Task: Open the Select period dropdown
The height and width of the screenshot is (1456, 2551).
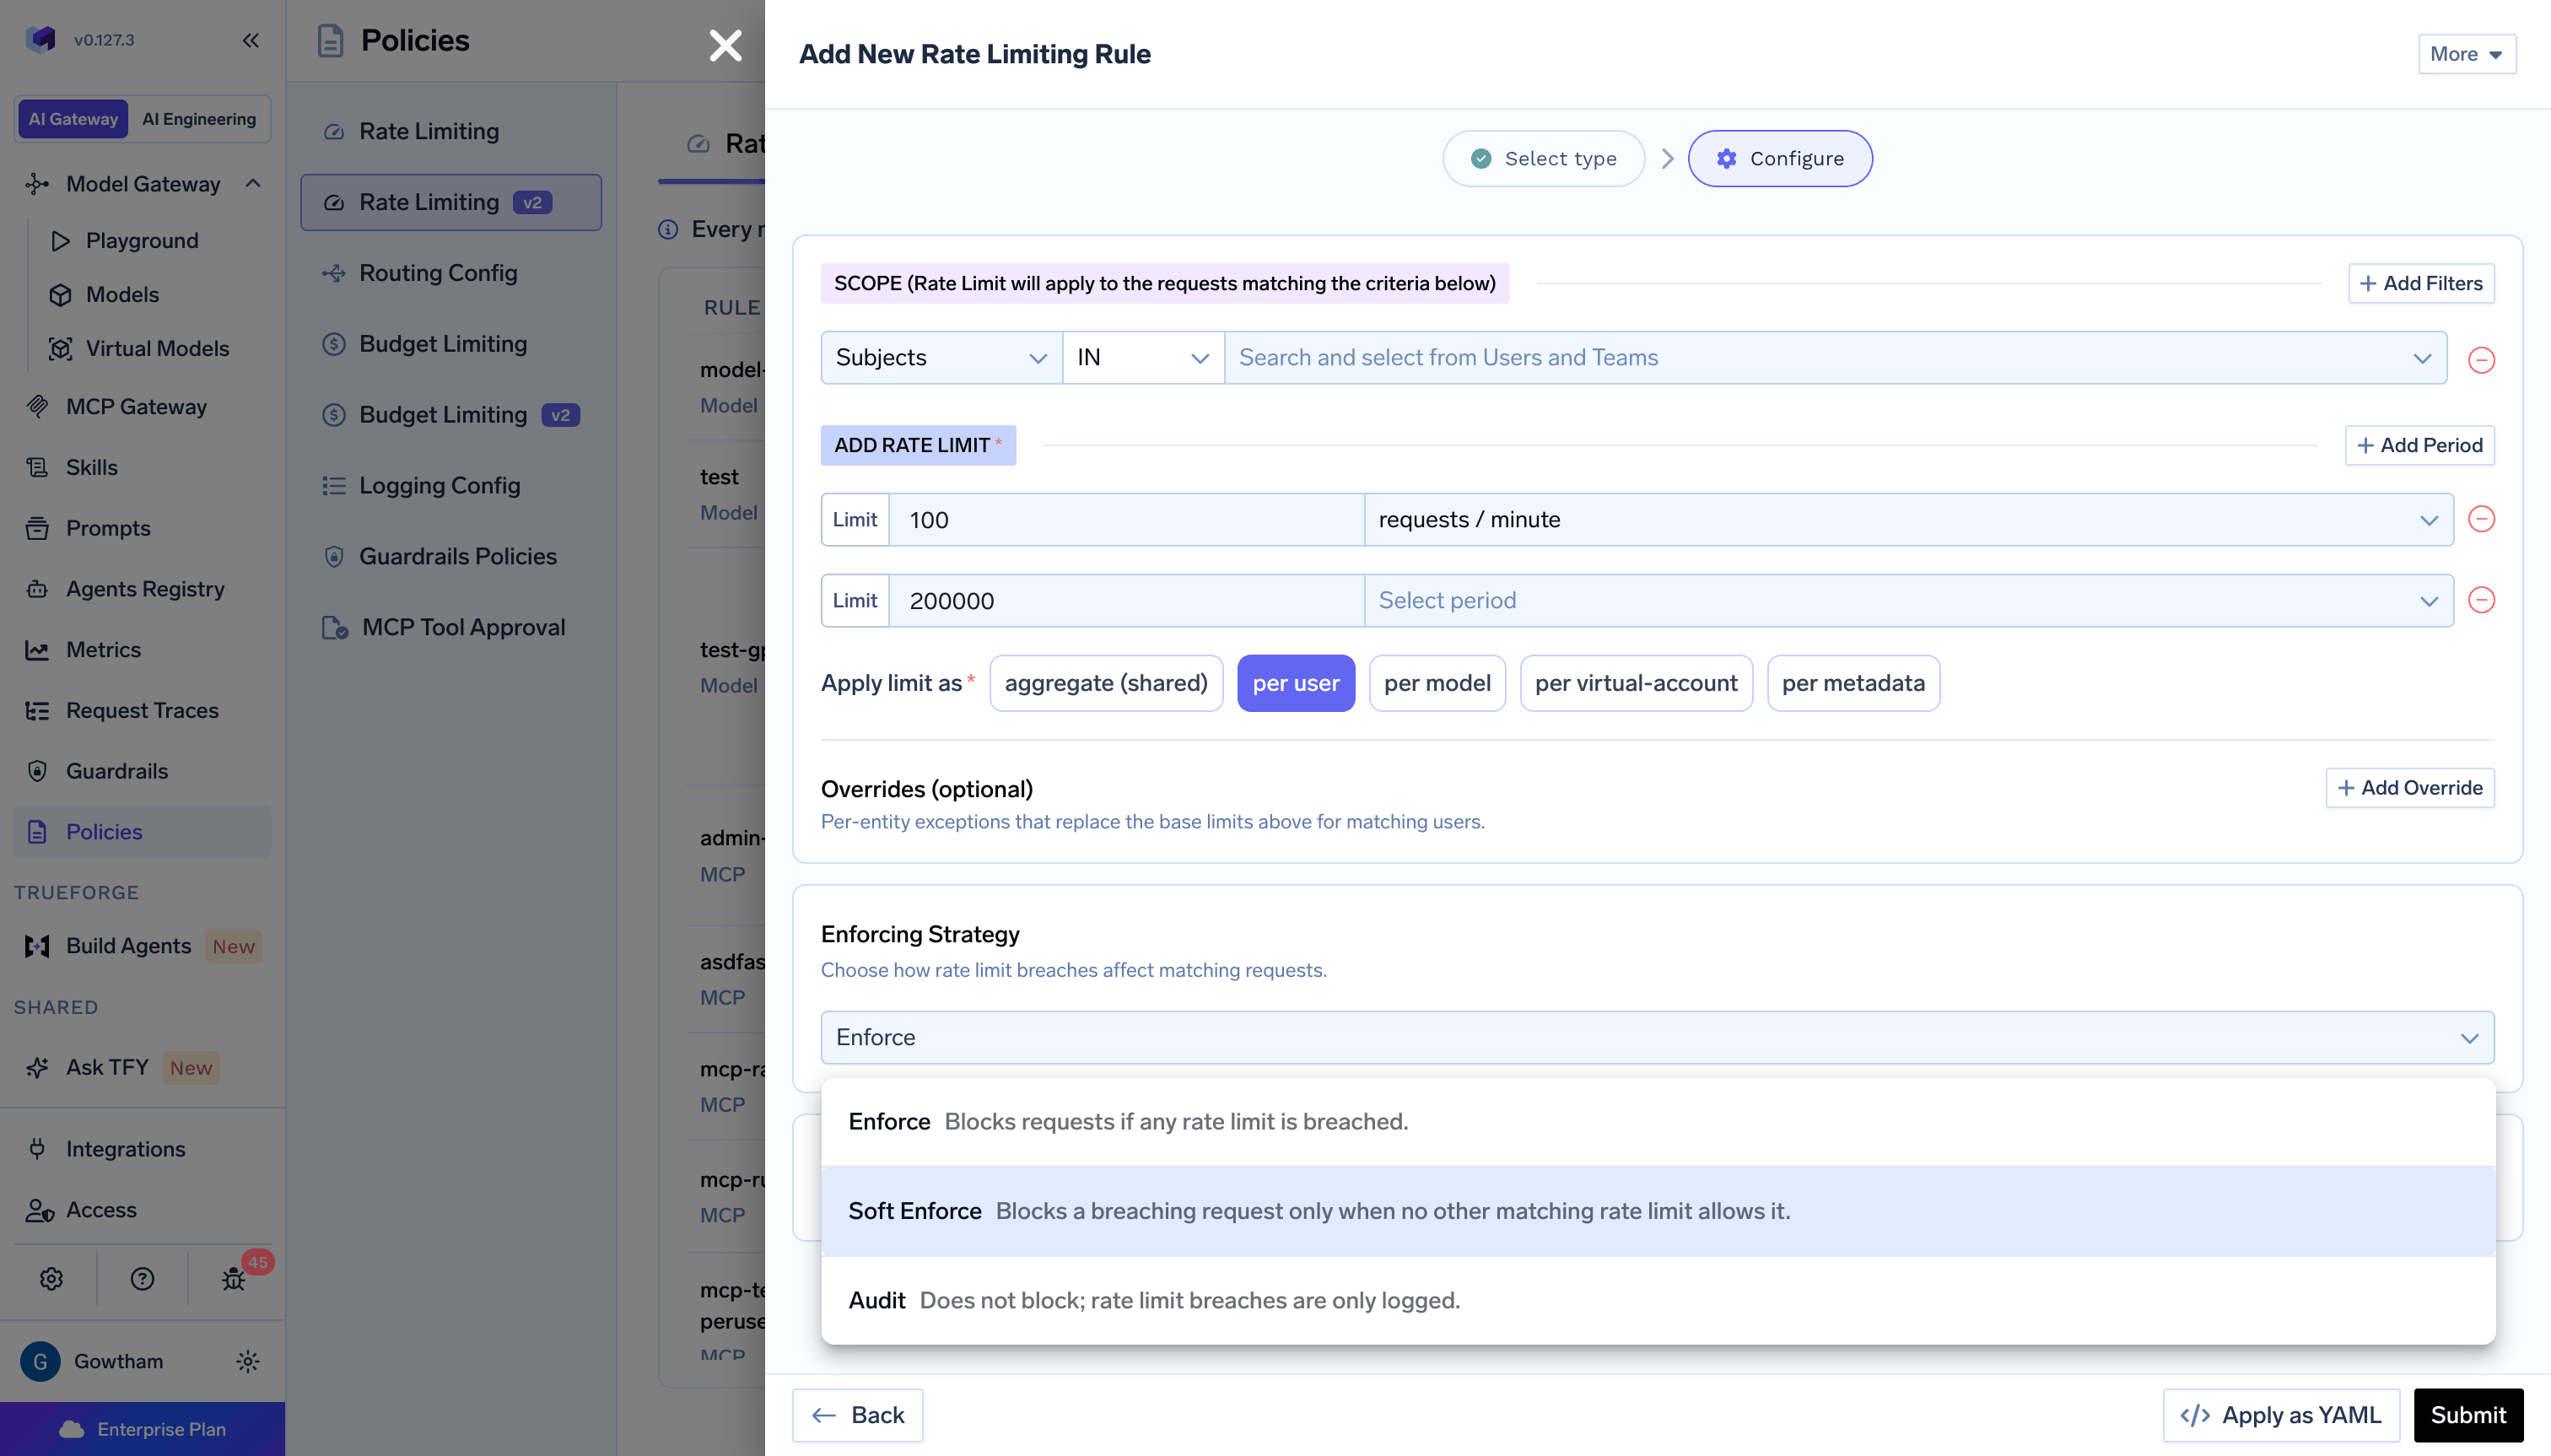Action: [1908, 600]
